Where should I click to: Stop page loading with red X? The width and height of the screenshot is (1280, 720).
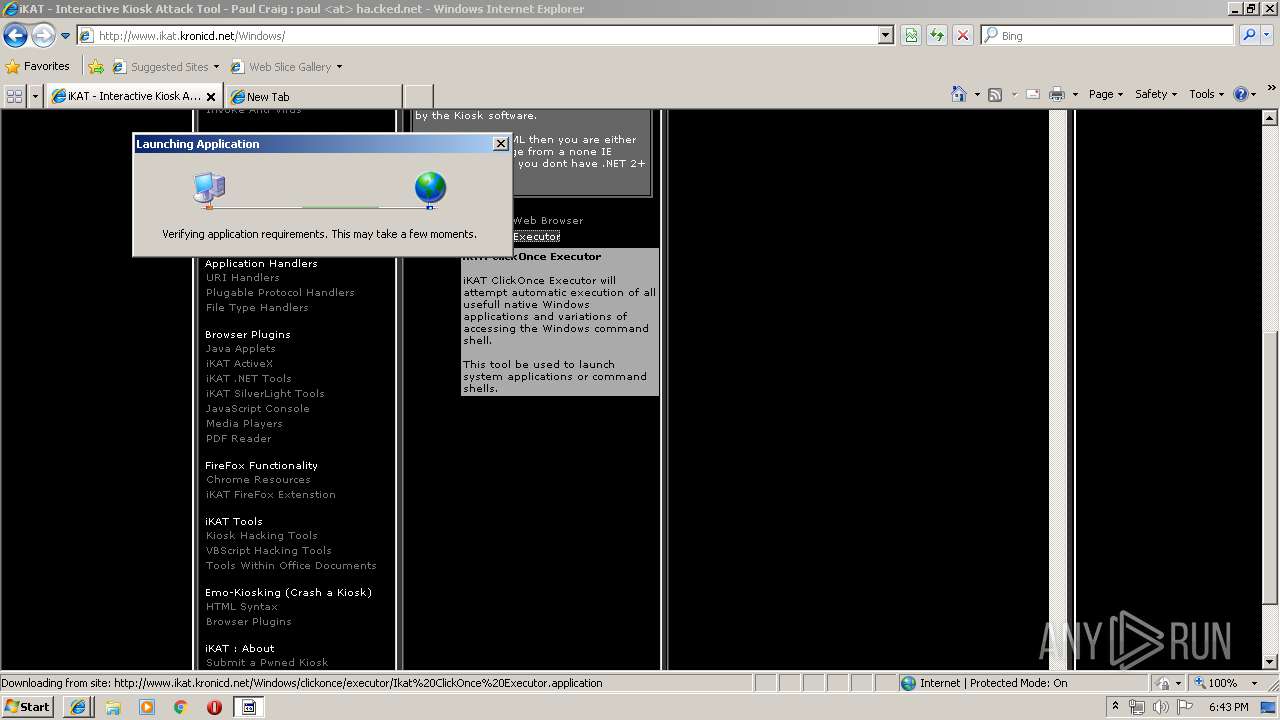click(x=963, y=35)
